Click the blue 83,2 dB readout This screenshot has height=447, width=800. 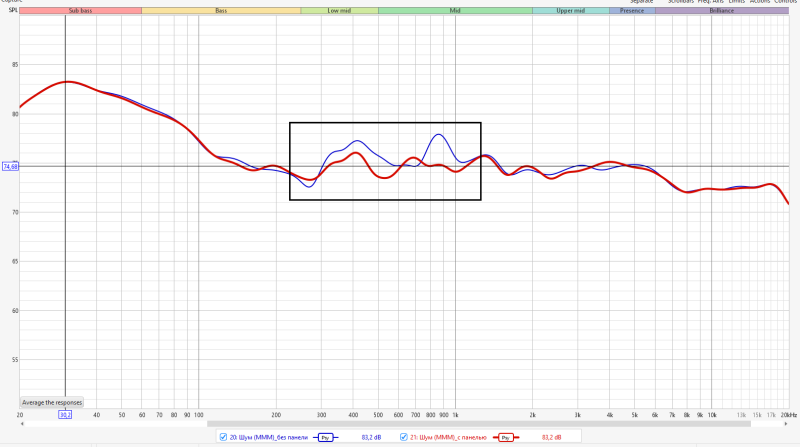tap(371, 437)
